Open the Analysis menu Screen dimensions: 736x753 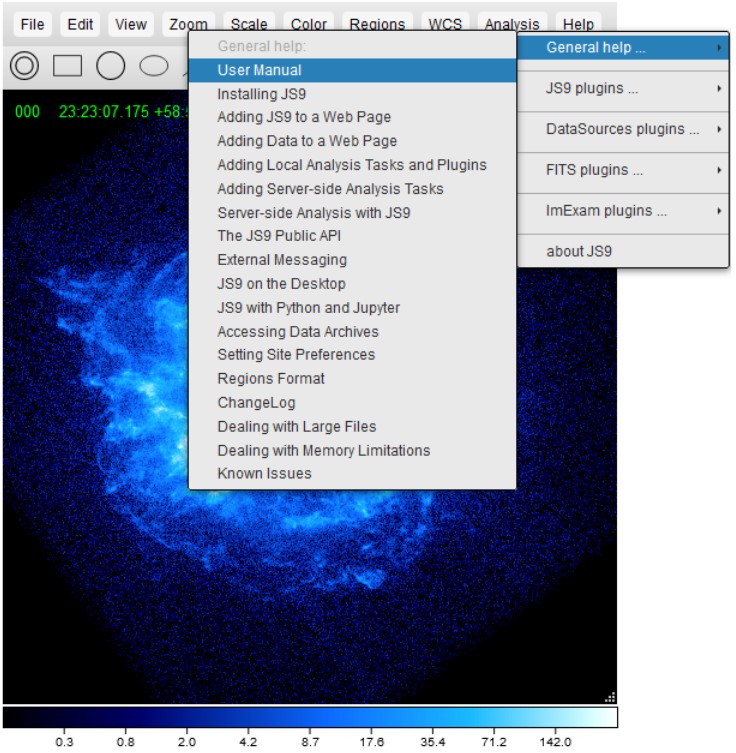click(512, 23)
